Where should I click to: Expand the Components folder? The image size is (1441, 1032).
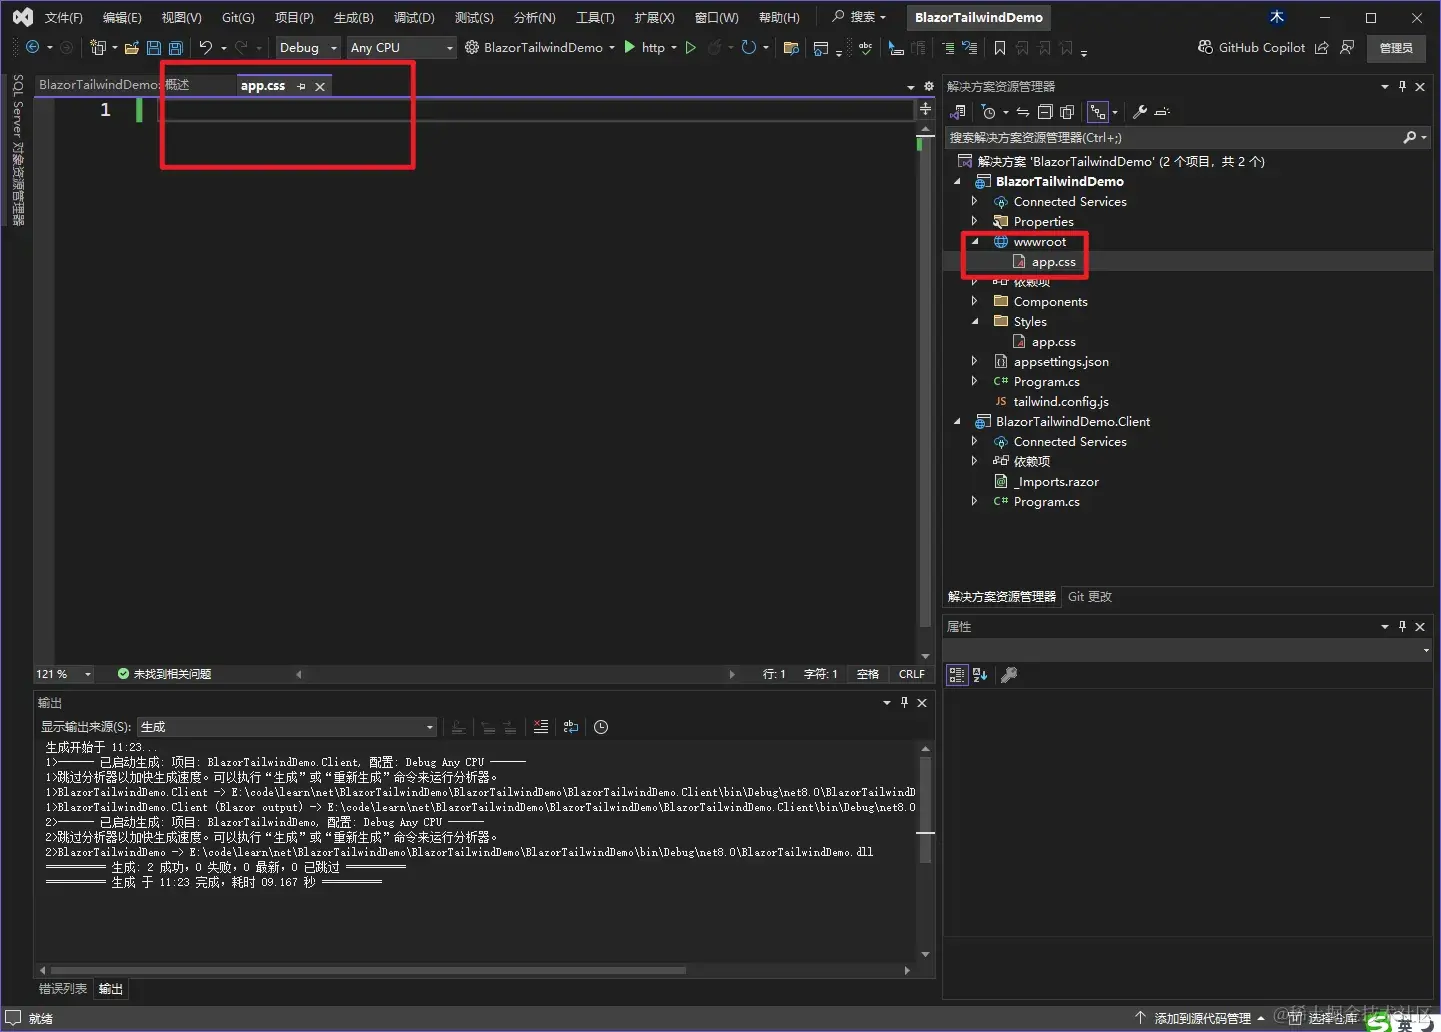coord(975,301)
